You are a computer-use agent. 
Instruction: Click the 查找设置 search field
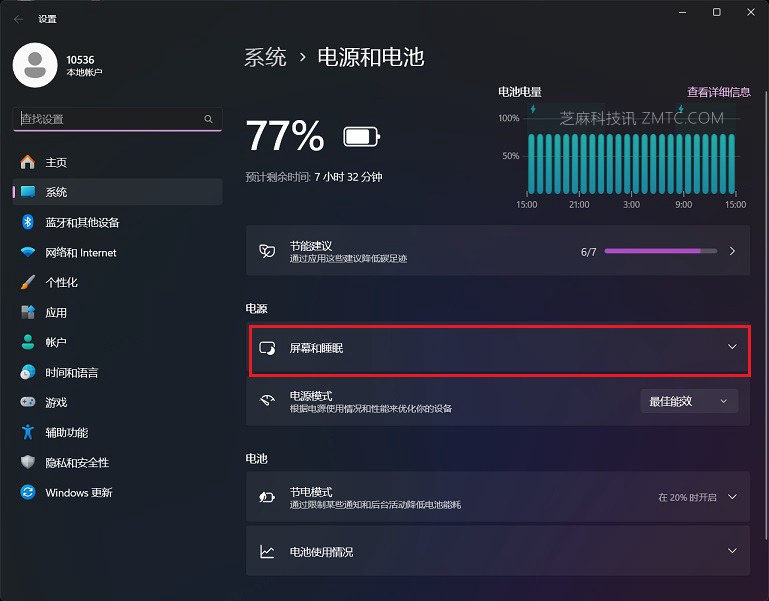pos(118,119)
